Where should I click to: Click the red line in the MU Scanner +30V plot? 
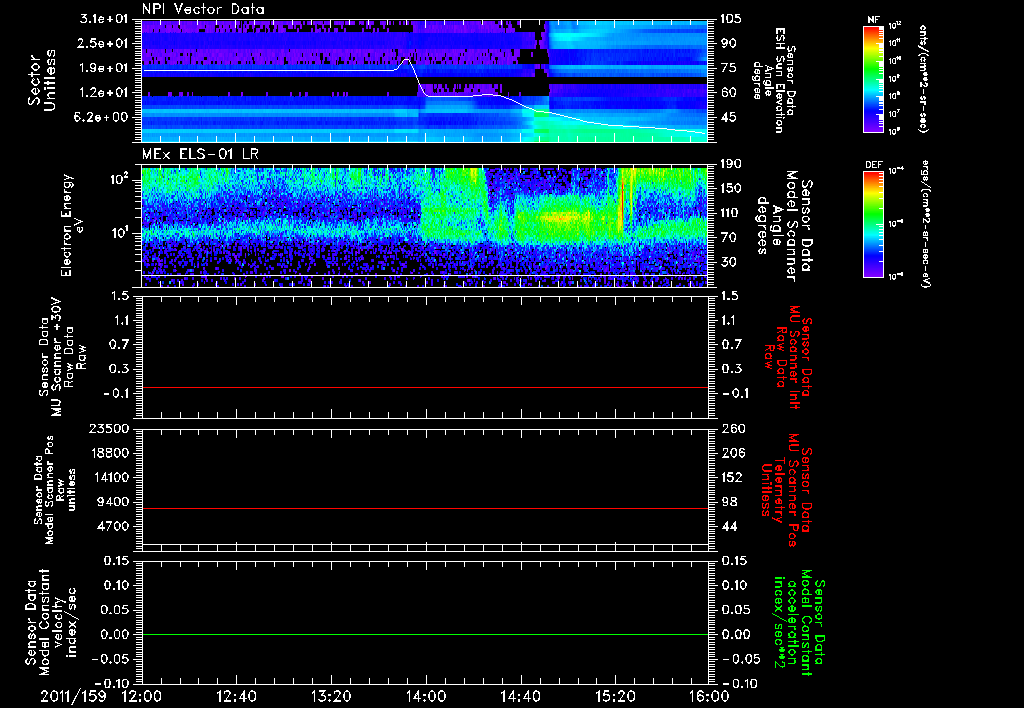click(425, 387)
